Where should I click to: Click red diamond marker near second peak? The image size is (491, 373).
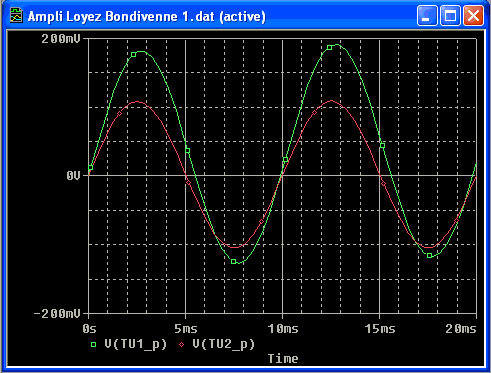[314, 113]
